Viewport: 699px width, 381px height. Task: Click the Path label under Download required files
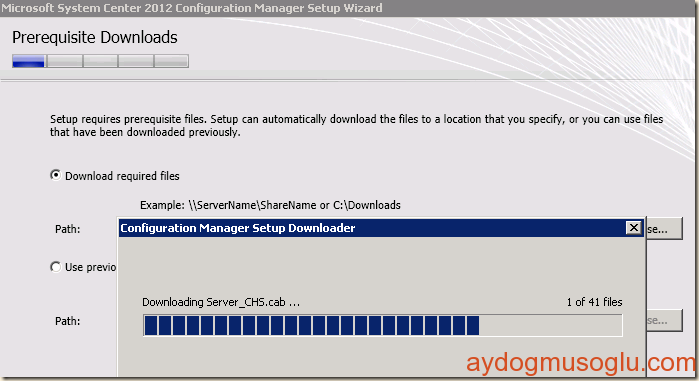(68, 229)
